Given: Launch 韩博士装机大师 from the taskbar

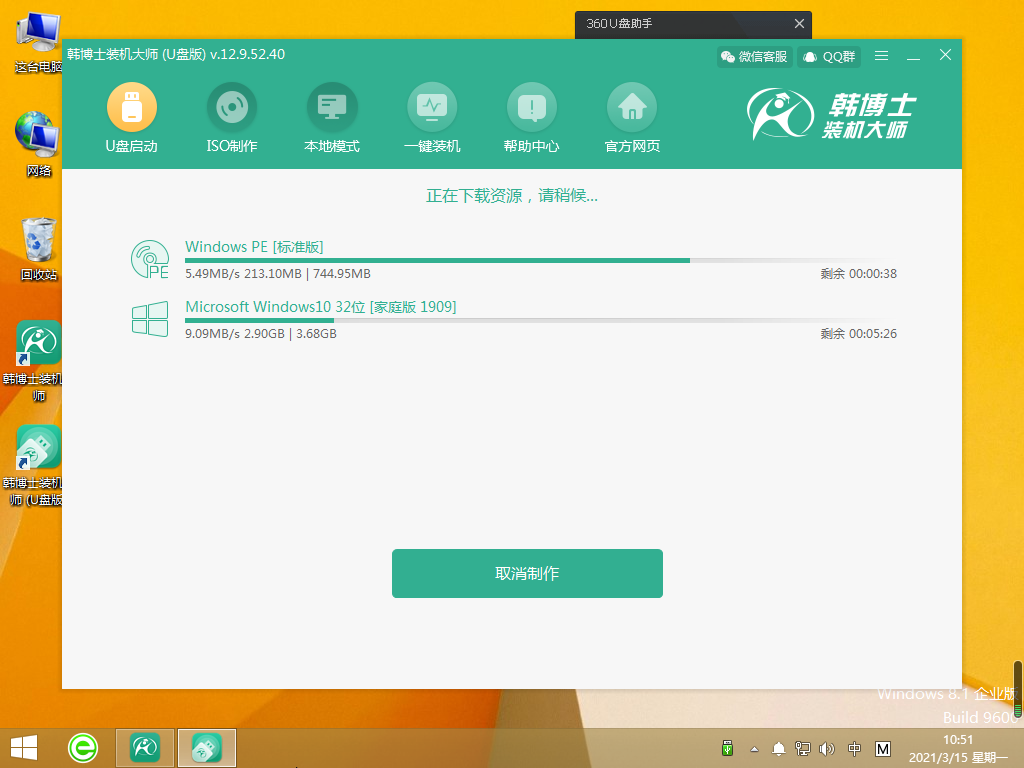Looking at the screenshot, I should click(143, 747).
